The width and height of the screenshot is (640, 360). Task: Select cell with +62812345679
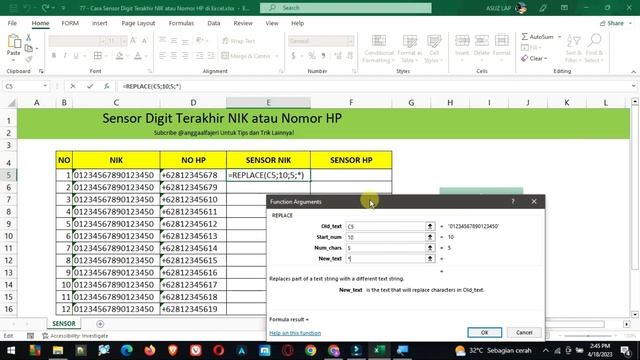coord(193,187)
